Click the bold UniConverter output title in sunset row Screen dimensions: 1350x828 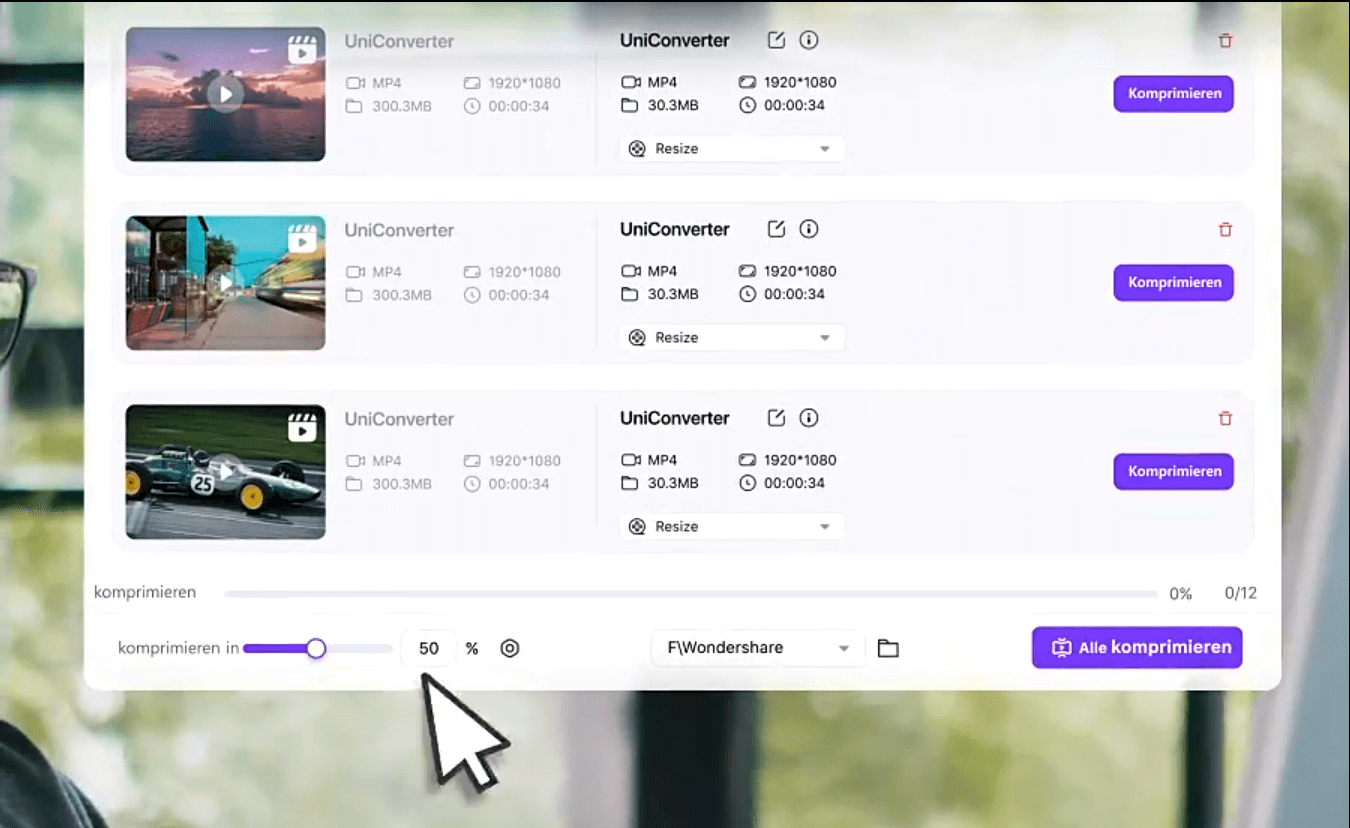point(675,41)
